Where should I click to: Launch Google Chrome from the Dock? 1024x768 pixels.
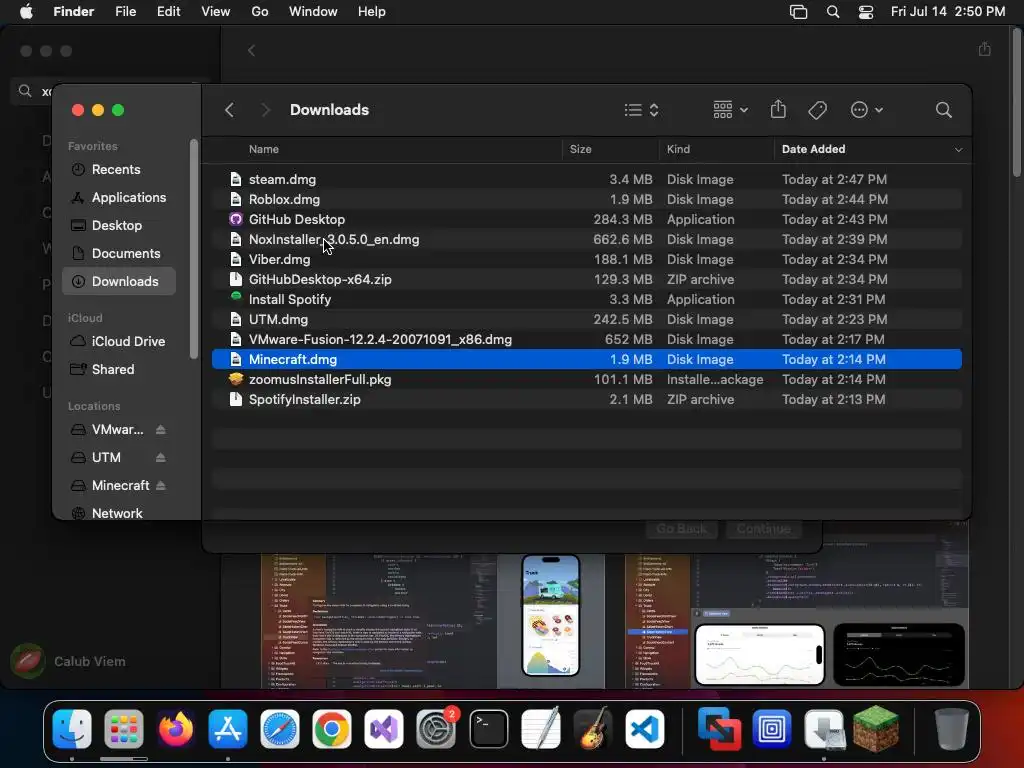pyautogui.click(x=332, y=728)
